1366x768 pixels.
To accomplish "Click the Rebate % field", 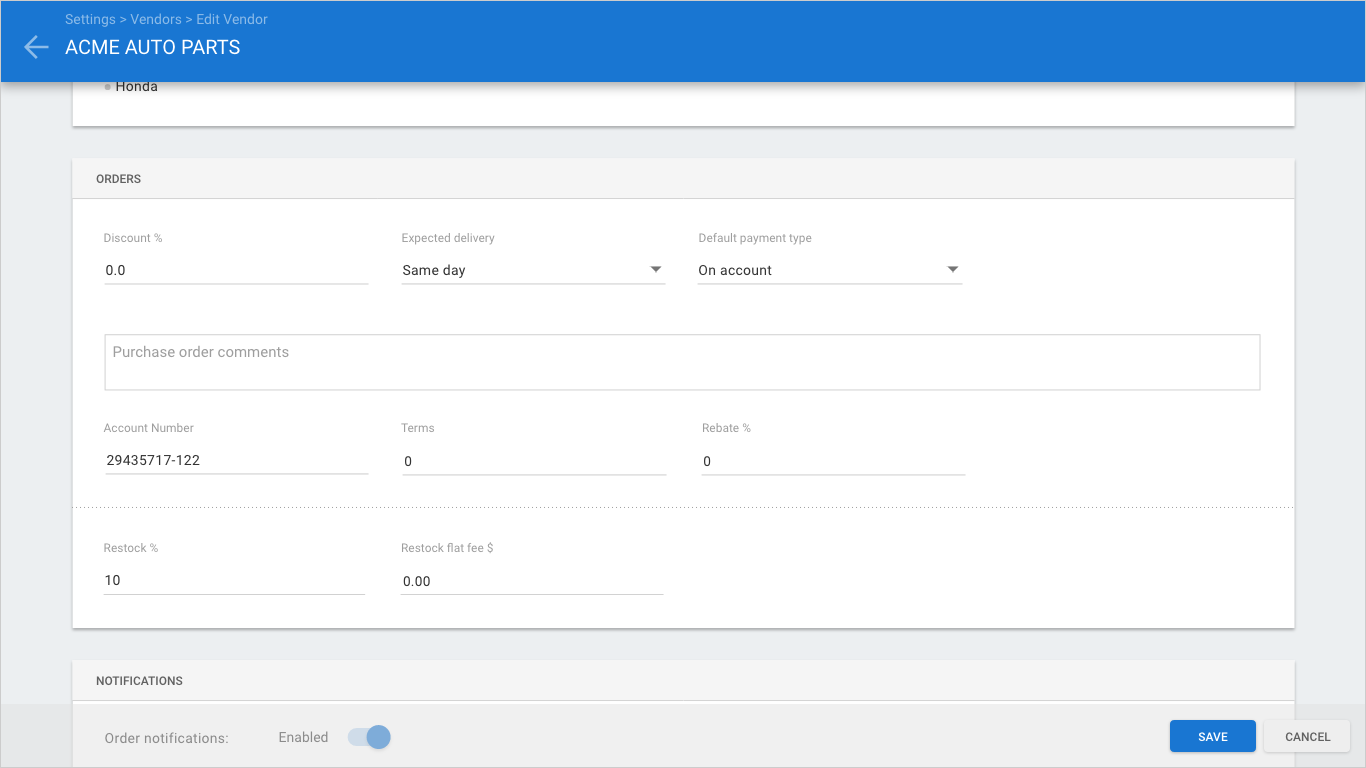I will (x=833, y=461).
